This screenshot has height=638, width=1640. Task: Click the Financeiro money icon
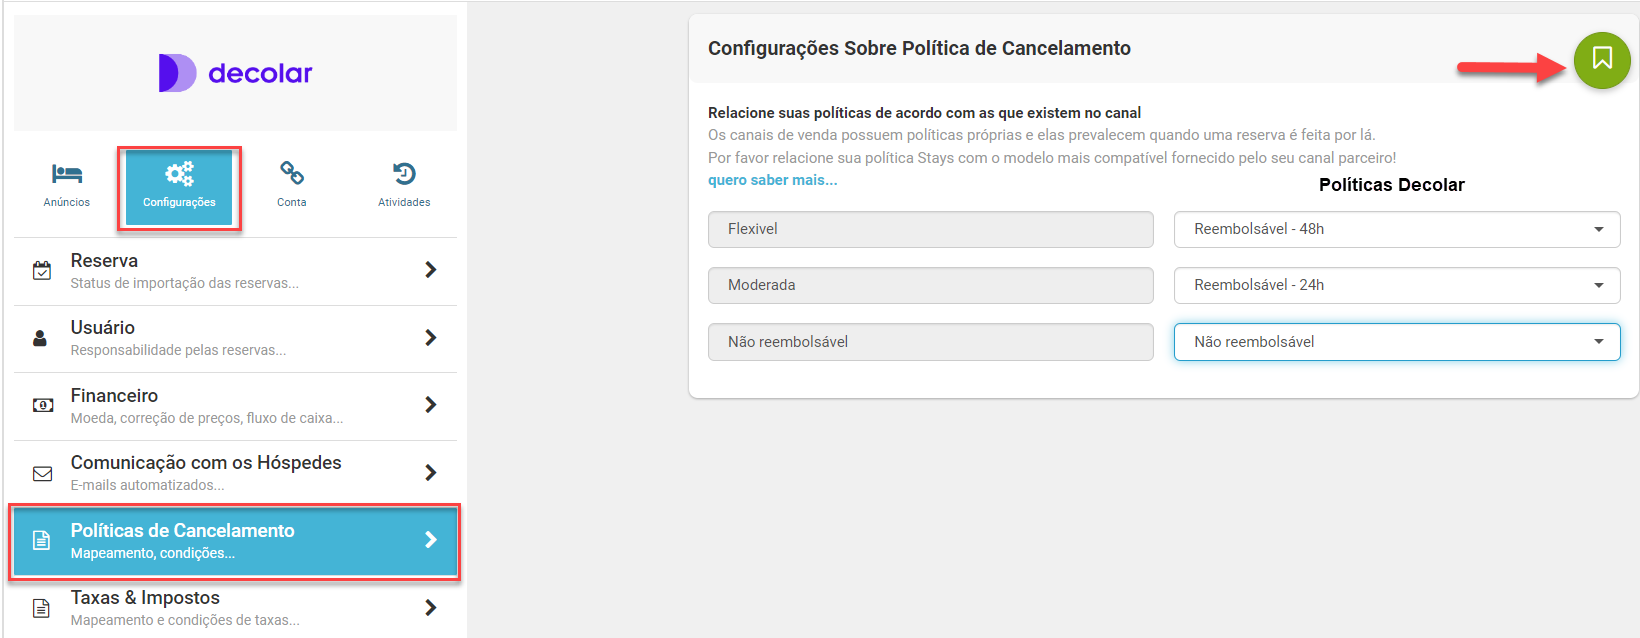[43, 405]
